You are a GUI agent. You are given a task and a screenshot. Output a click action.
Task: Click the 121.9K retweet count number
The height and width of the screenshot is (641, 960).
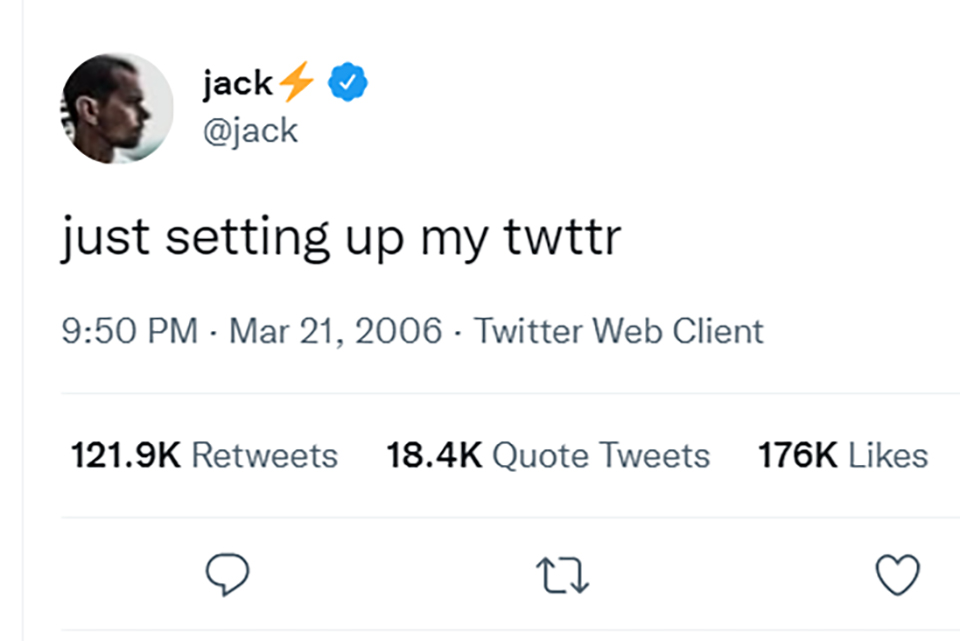pos(125,456)
